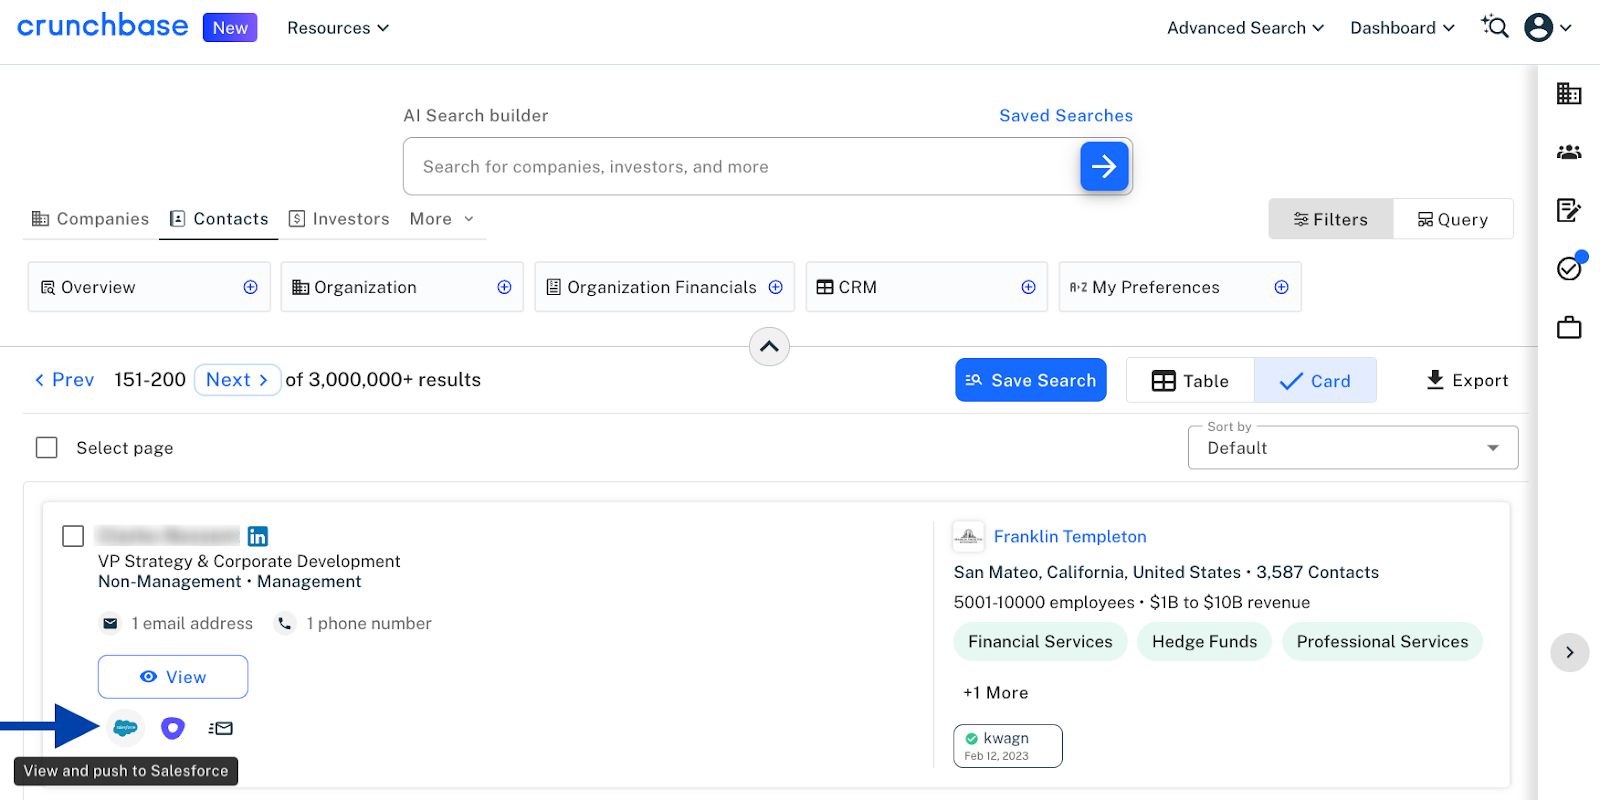The width and height of the screenshot is (1600, 800).
Task: Open the Organization filter group
Action: [x=402, y=287]
